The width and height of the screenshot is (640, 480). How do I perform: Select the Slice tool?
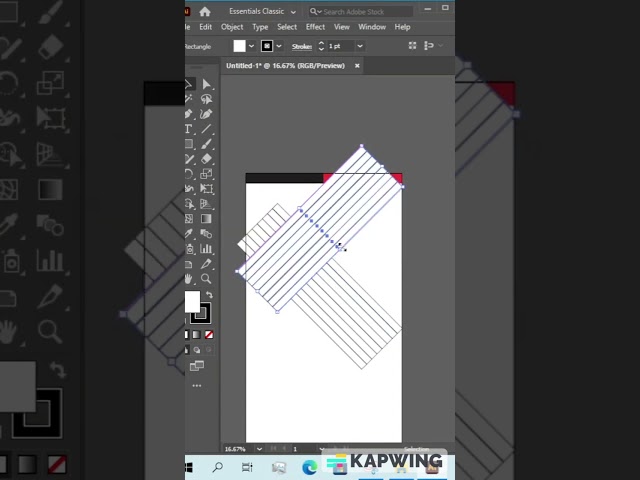click(206, 264)
